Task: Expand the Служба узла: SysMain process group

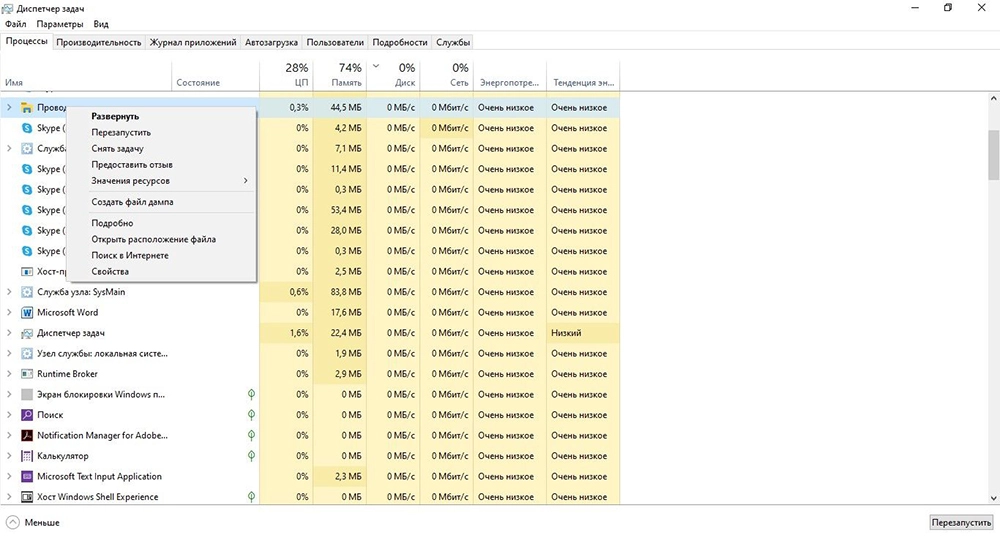Action: (x=9, y=292)
